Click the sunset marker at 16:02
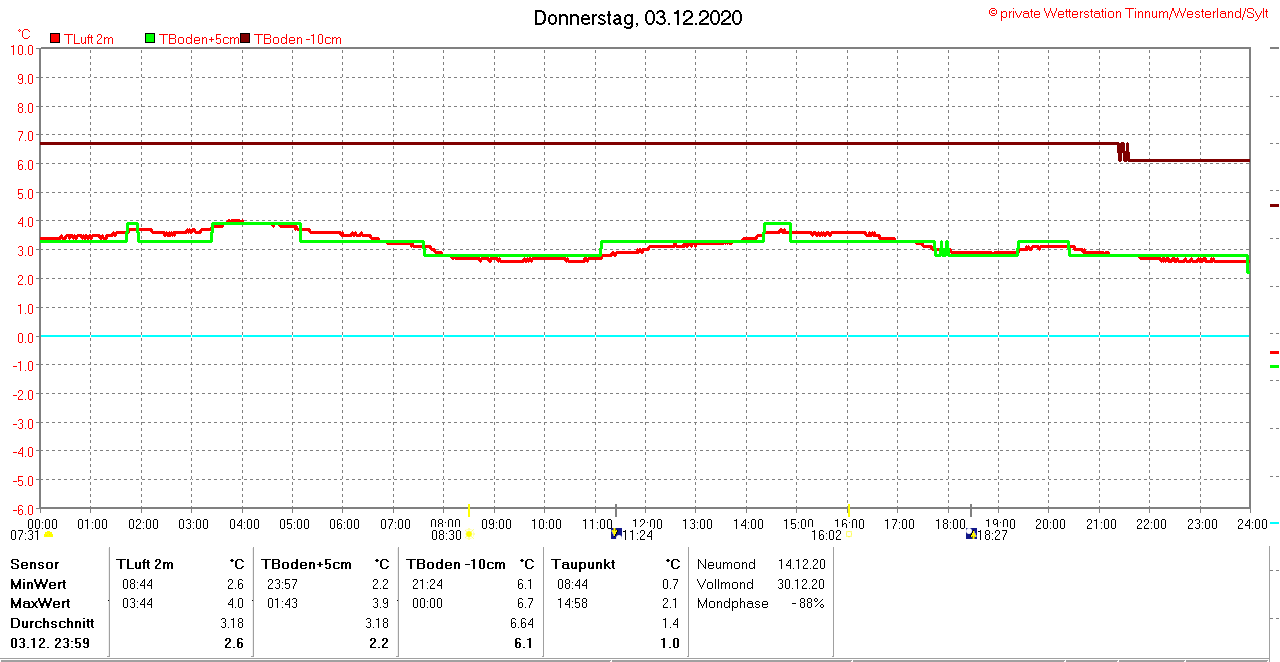Image resolution: width=1280 pixels, height=662 pixels. (x=848, y=535)
